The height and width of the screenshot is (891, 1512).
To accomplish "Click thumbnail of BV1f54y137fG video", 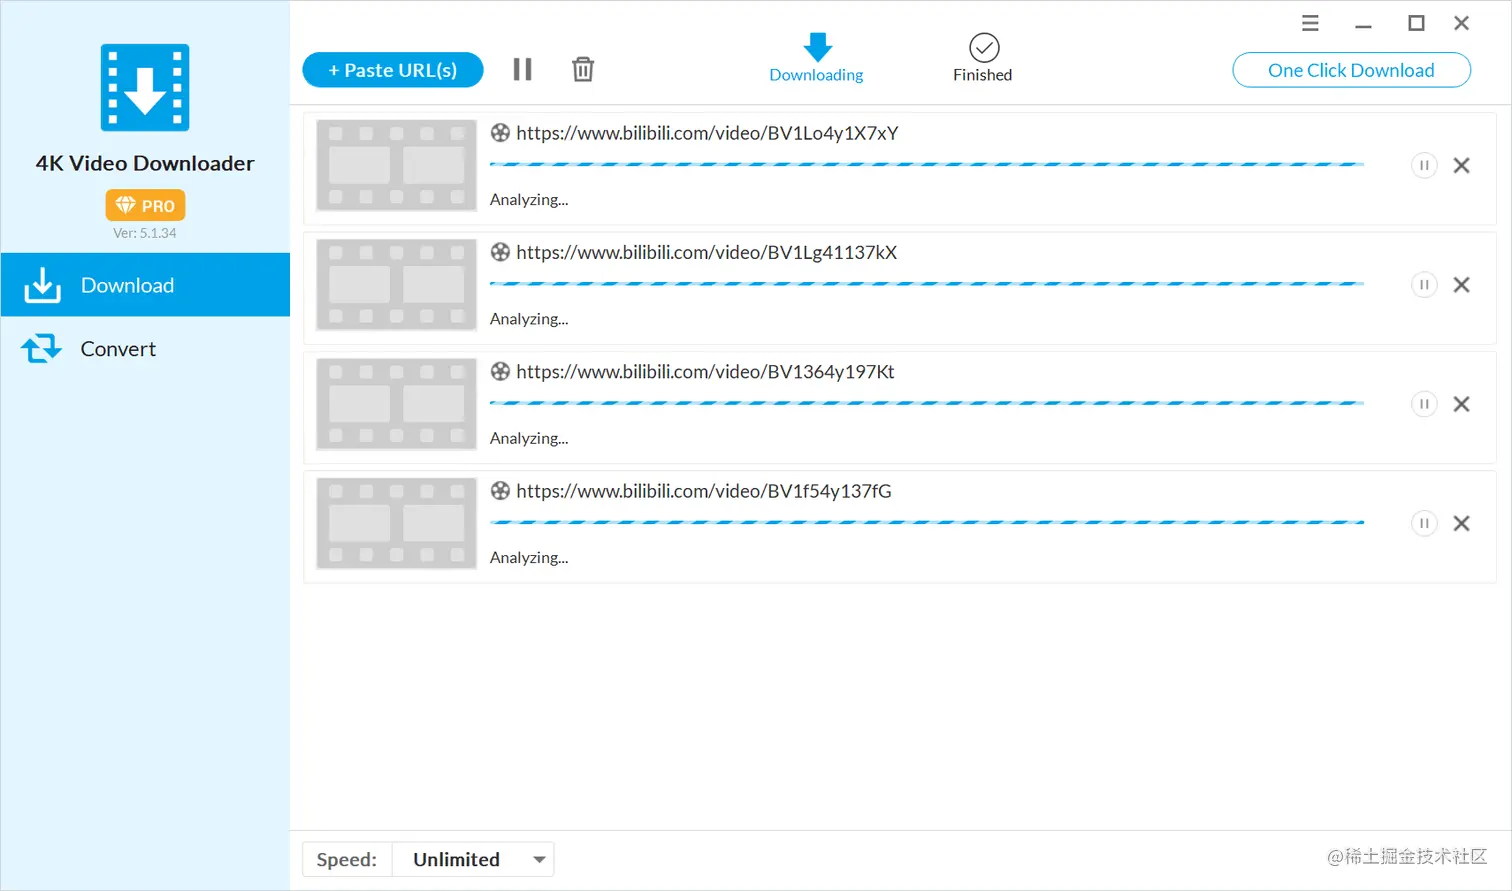I will 396,523.
